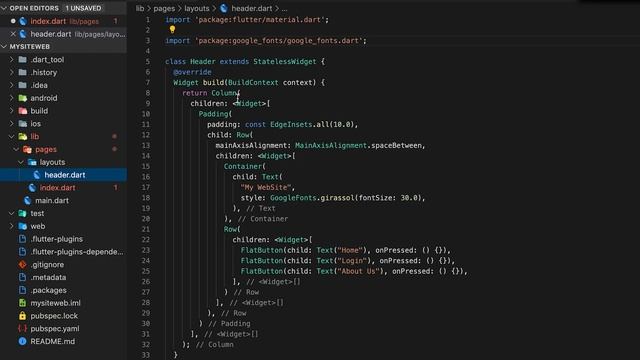
Task: Collapse the lib folder chevron
Action: 11,136
